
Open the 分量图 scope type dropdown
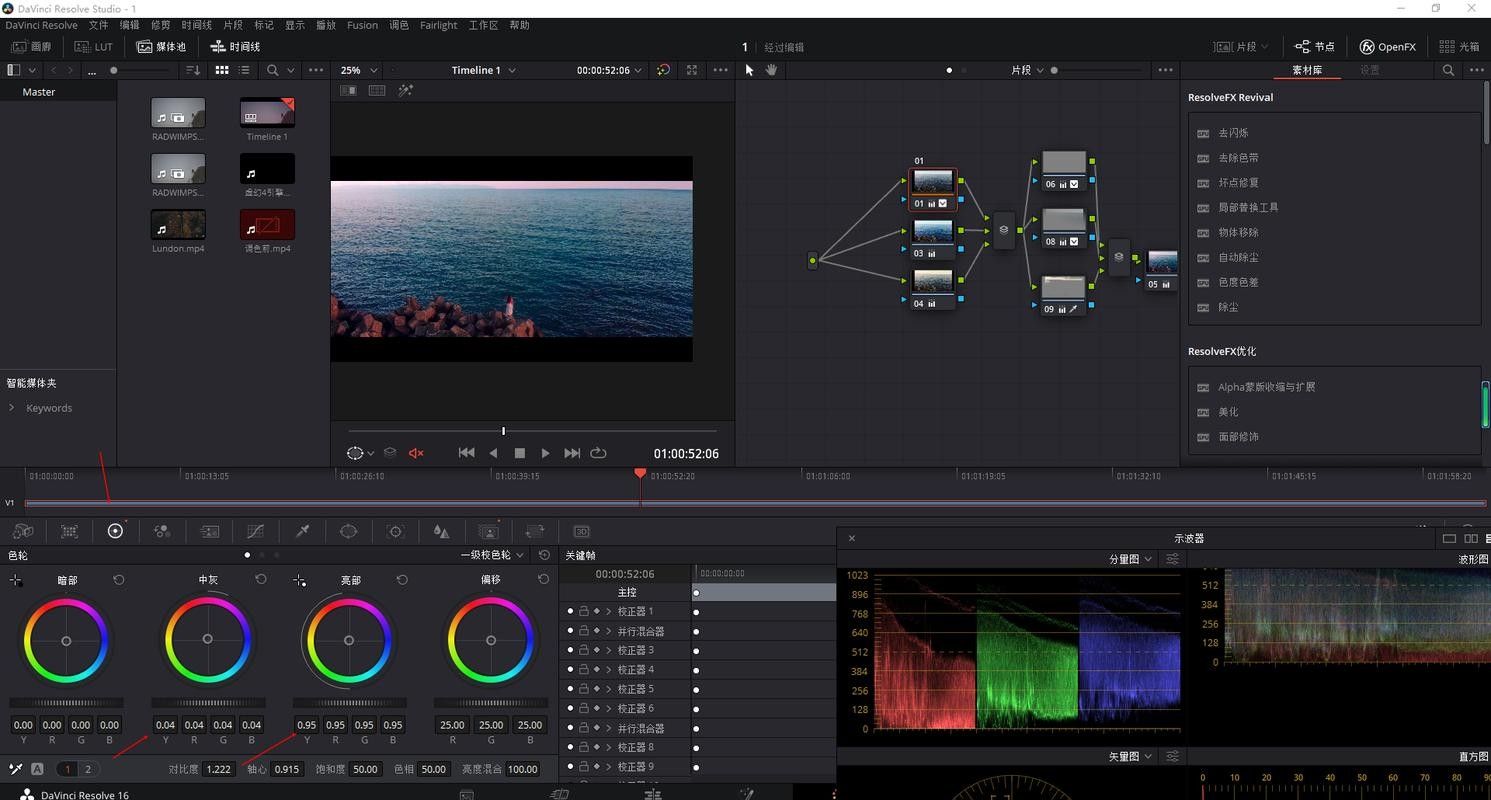[x=1130, y=559]
